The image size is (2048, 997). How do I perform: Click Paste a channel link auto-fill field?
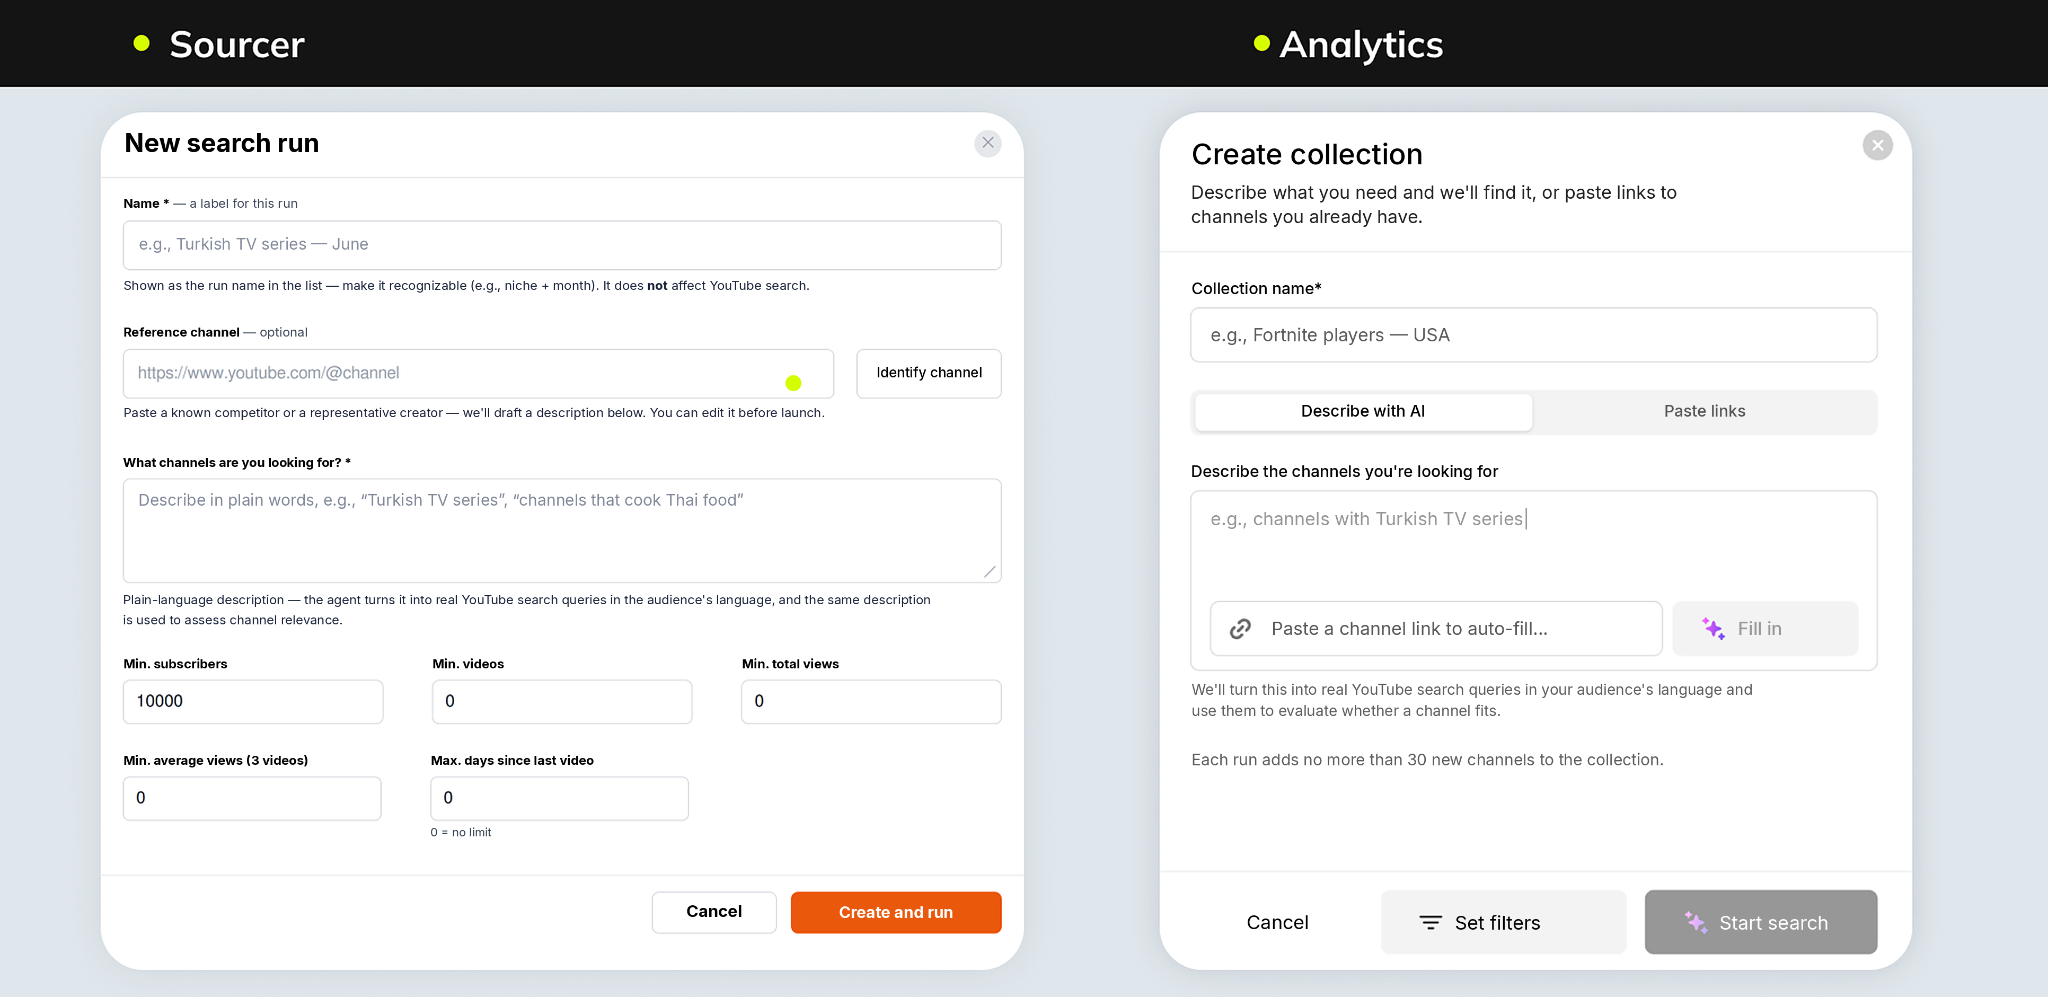coord(1436,629)
